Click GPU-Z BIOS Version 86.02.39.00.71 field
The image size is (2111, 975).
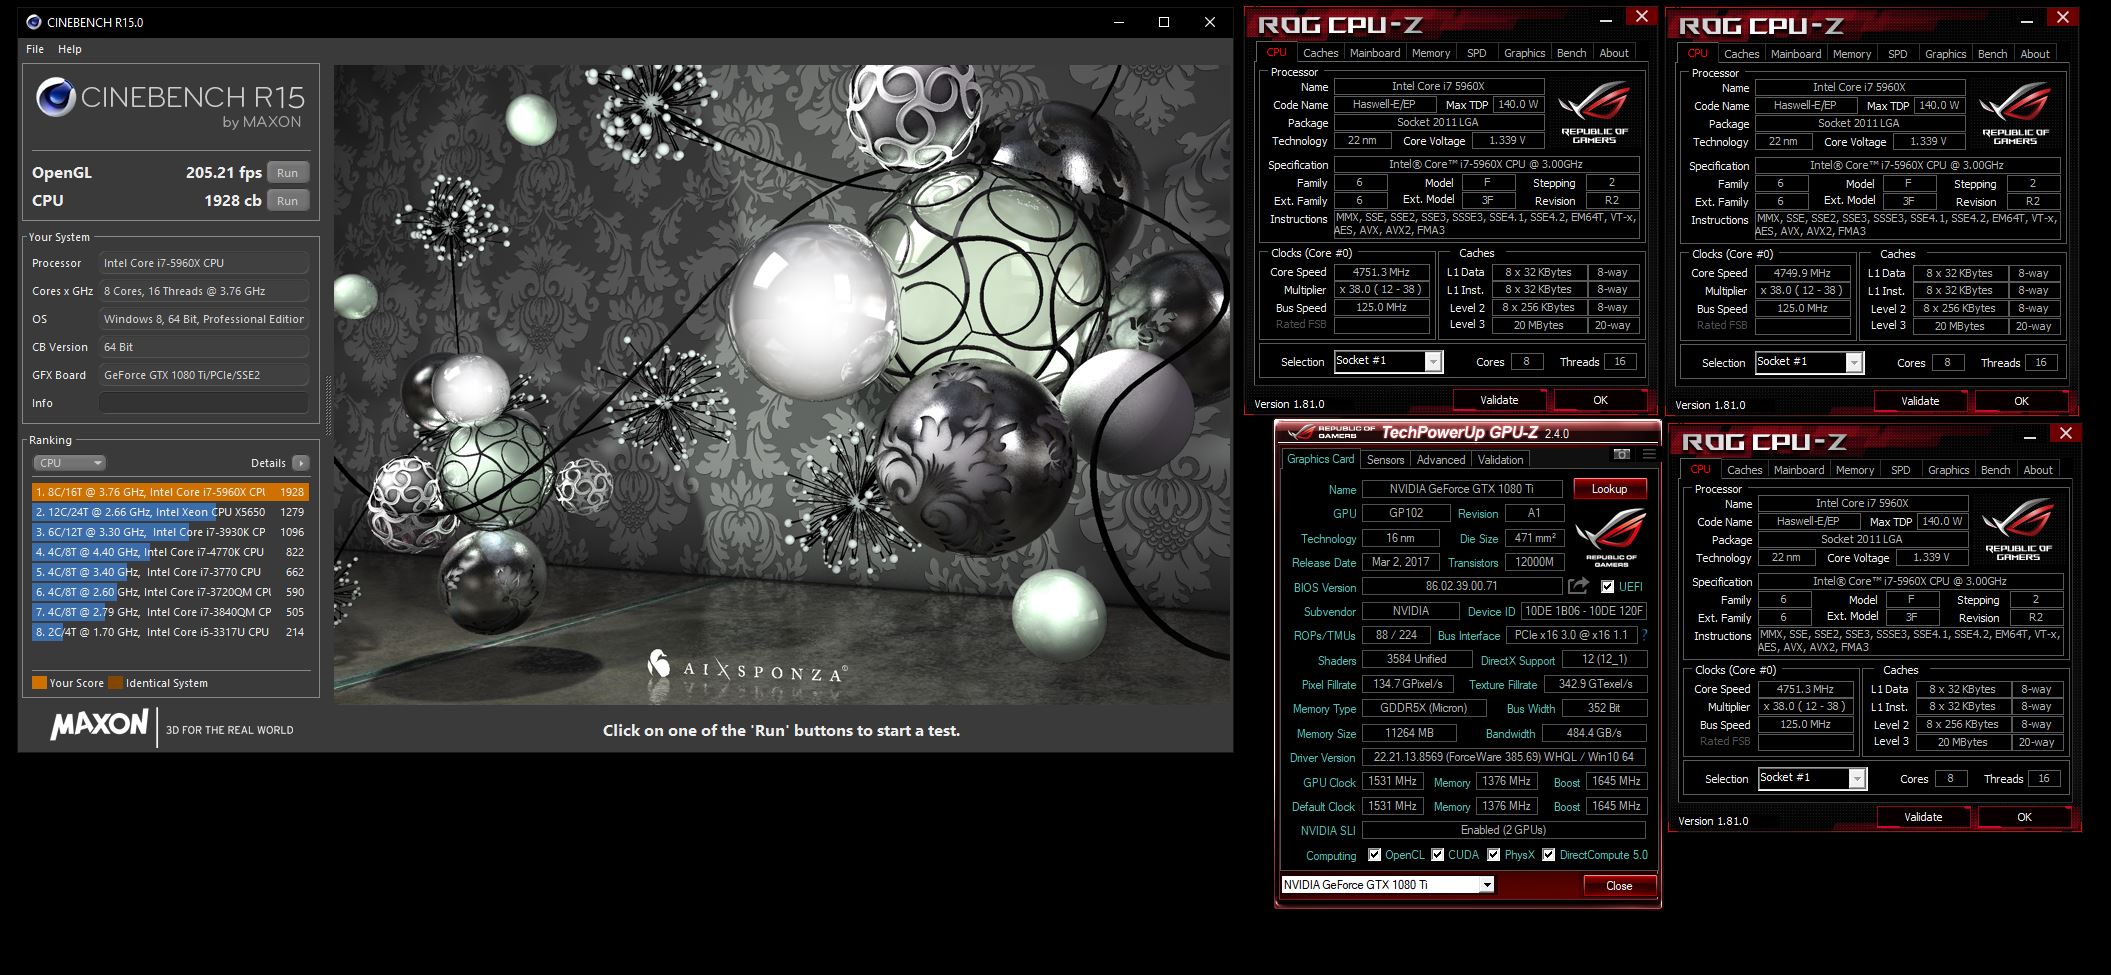tap(1462, 586)
